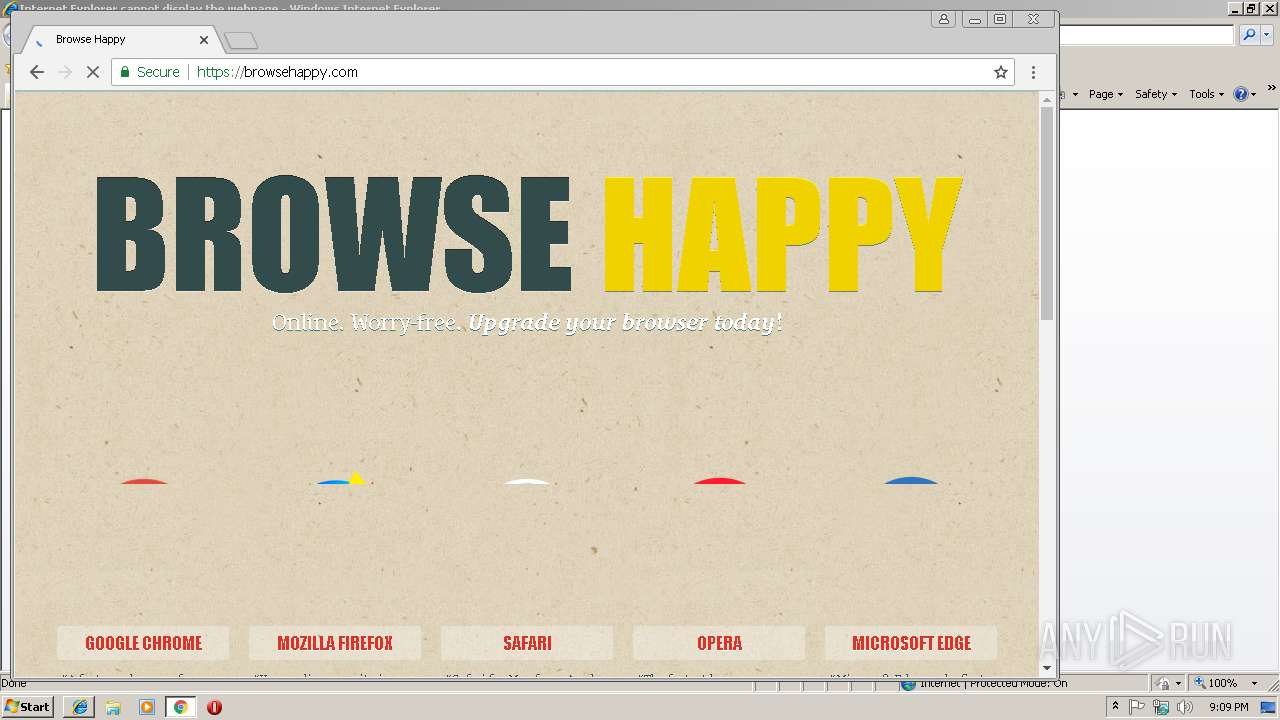Open a new Chrome tab
1280x720 pixels.
click(241, 41)
